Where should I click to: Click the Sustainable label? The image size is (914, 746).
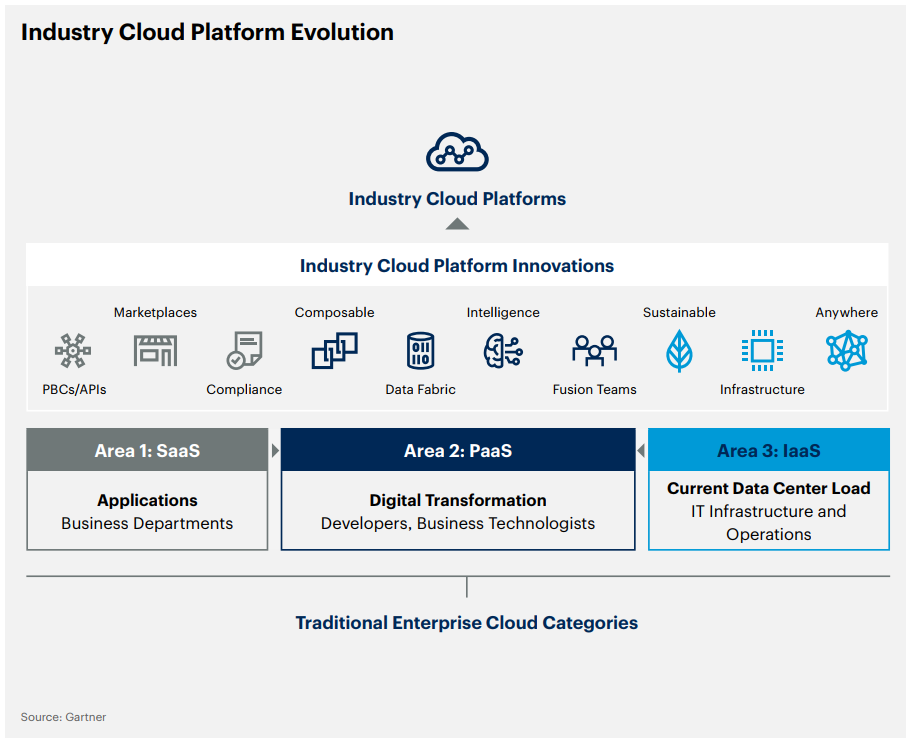point(679,312)
